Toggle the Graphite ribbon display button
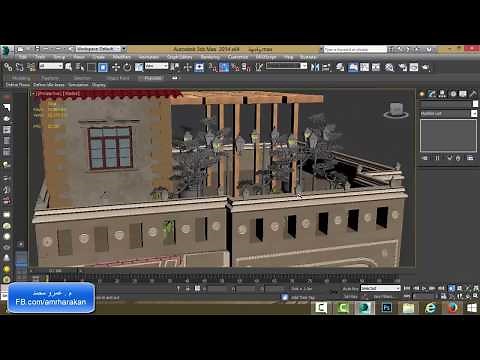Viewport: 480px width, 360px height. click(353, 67)
